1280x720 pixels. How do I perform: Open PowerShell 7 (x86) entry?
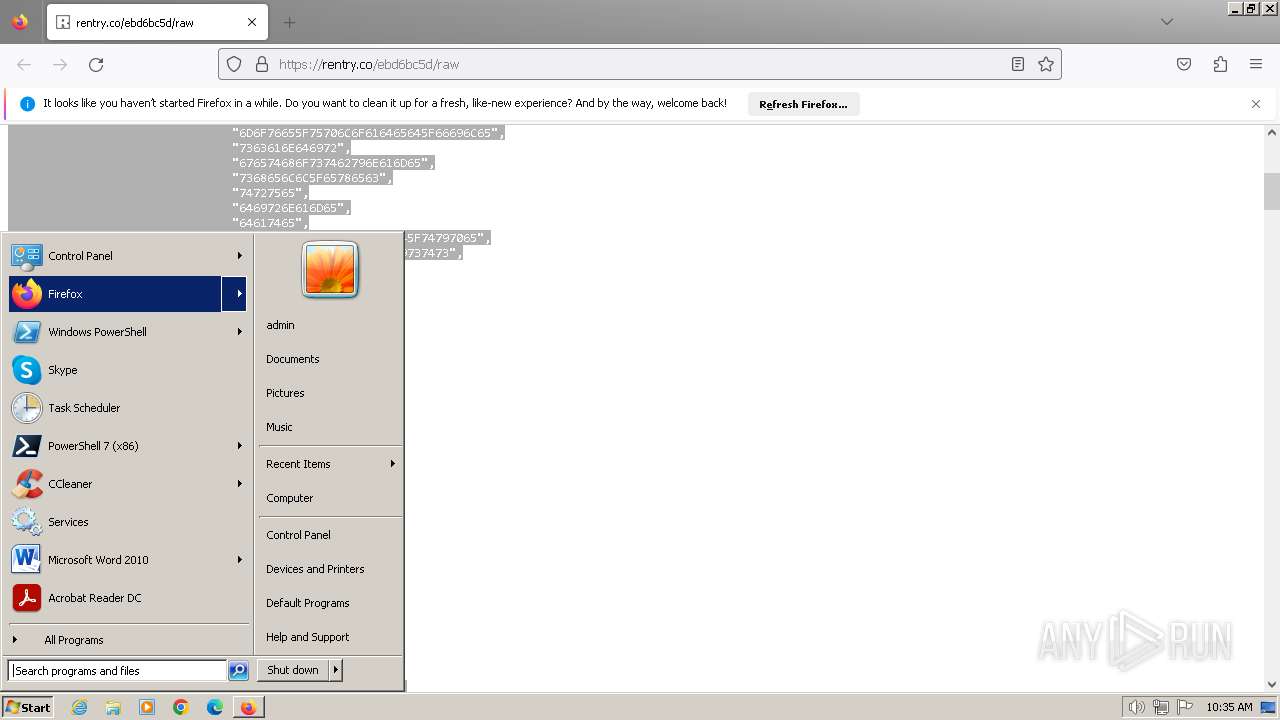pyautogui.click(x=127, y=446)
